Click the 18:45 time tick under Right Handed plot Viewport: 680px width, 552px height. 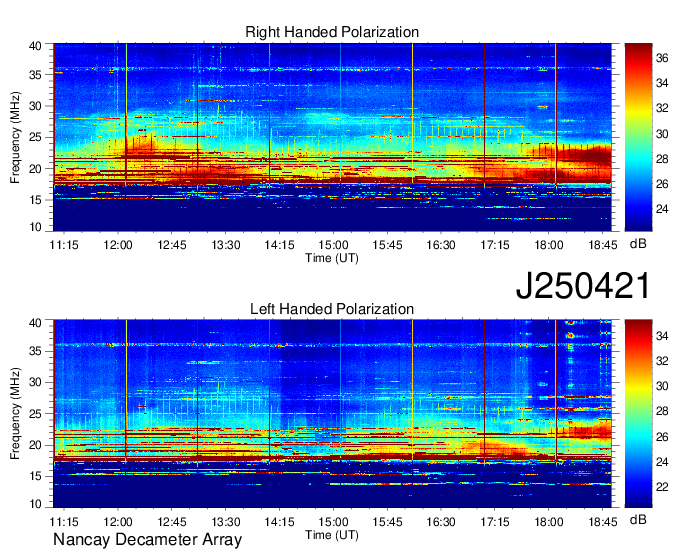point(602,245)
